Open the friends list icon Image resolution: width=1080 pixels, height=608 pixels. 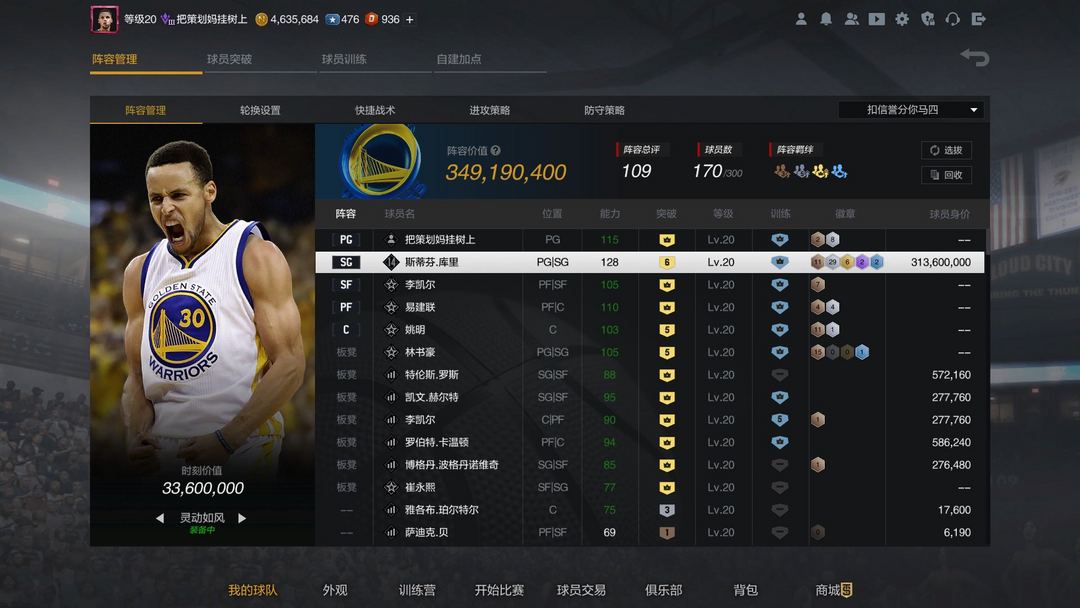(x=851, y=19)
